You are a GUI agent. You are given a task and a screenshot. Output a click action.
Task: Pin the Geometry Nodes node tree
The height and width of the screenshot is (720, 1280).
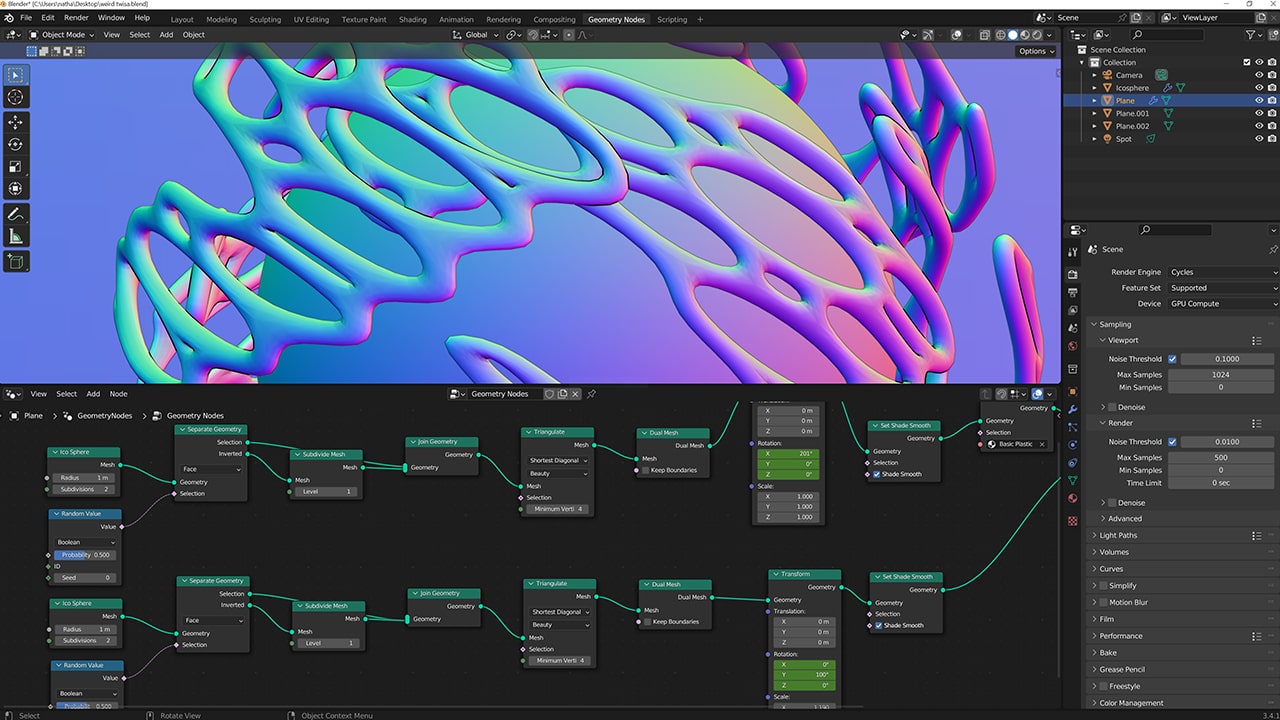coord(592,394)
